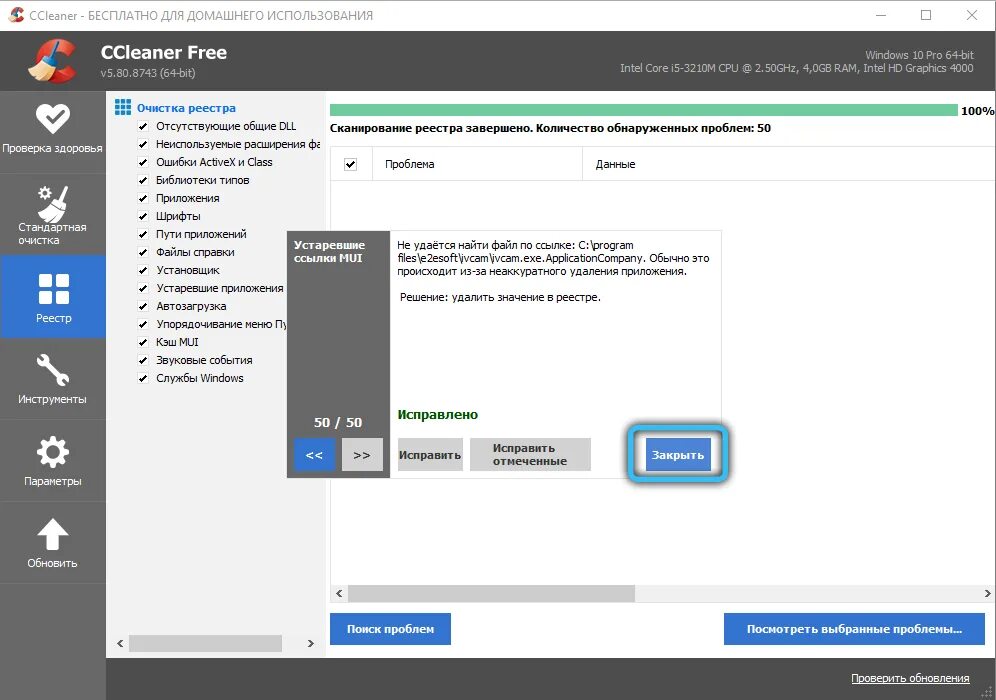Click the Очистка реестра heading
This screenshot has height=700, width=996.
point(186,108)
